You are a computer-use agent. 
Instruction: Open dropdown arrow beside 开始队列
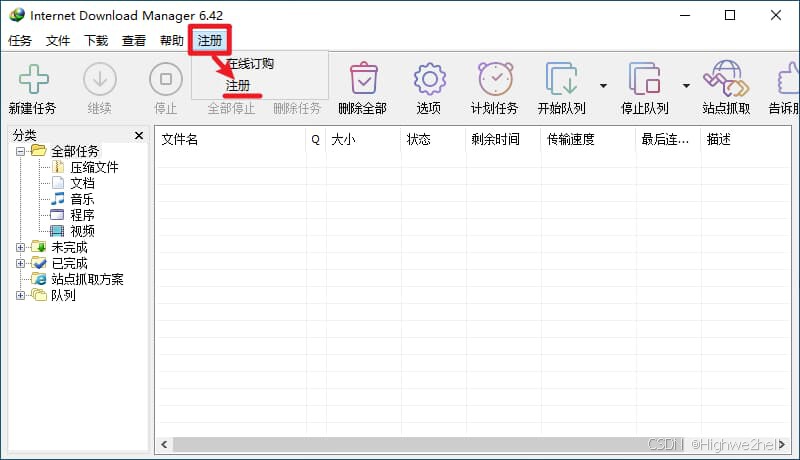point(603,86)
